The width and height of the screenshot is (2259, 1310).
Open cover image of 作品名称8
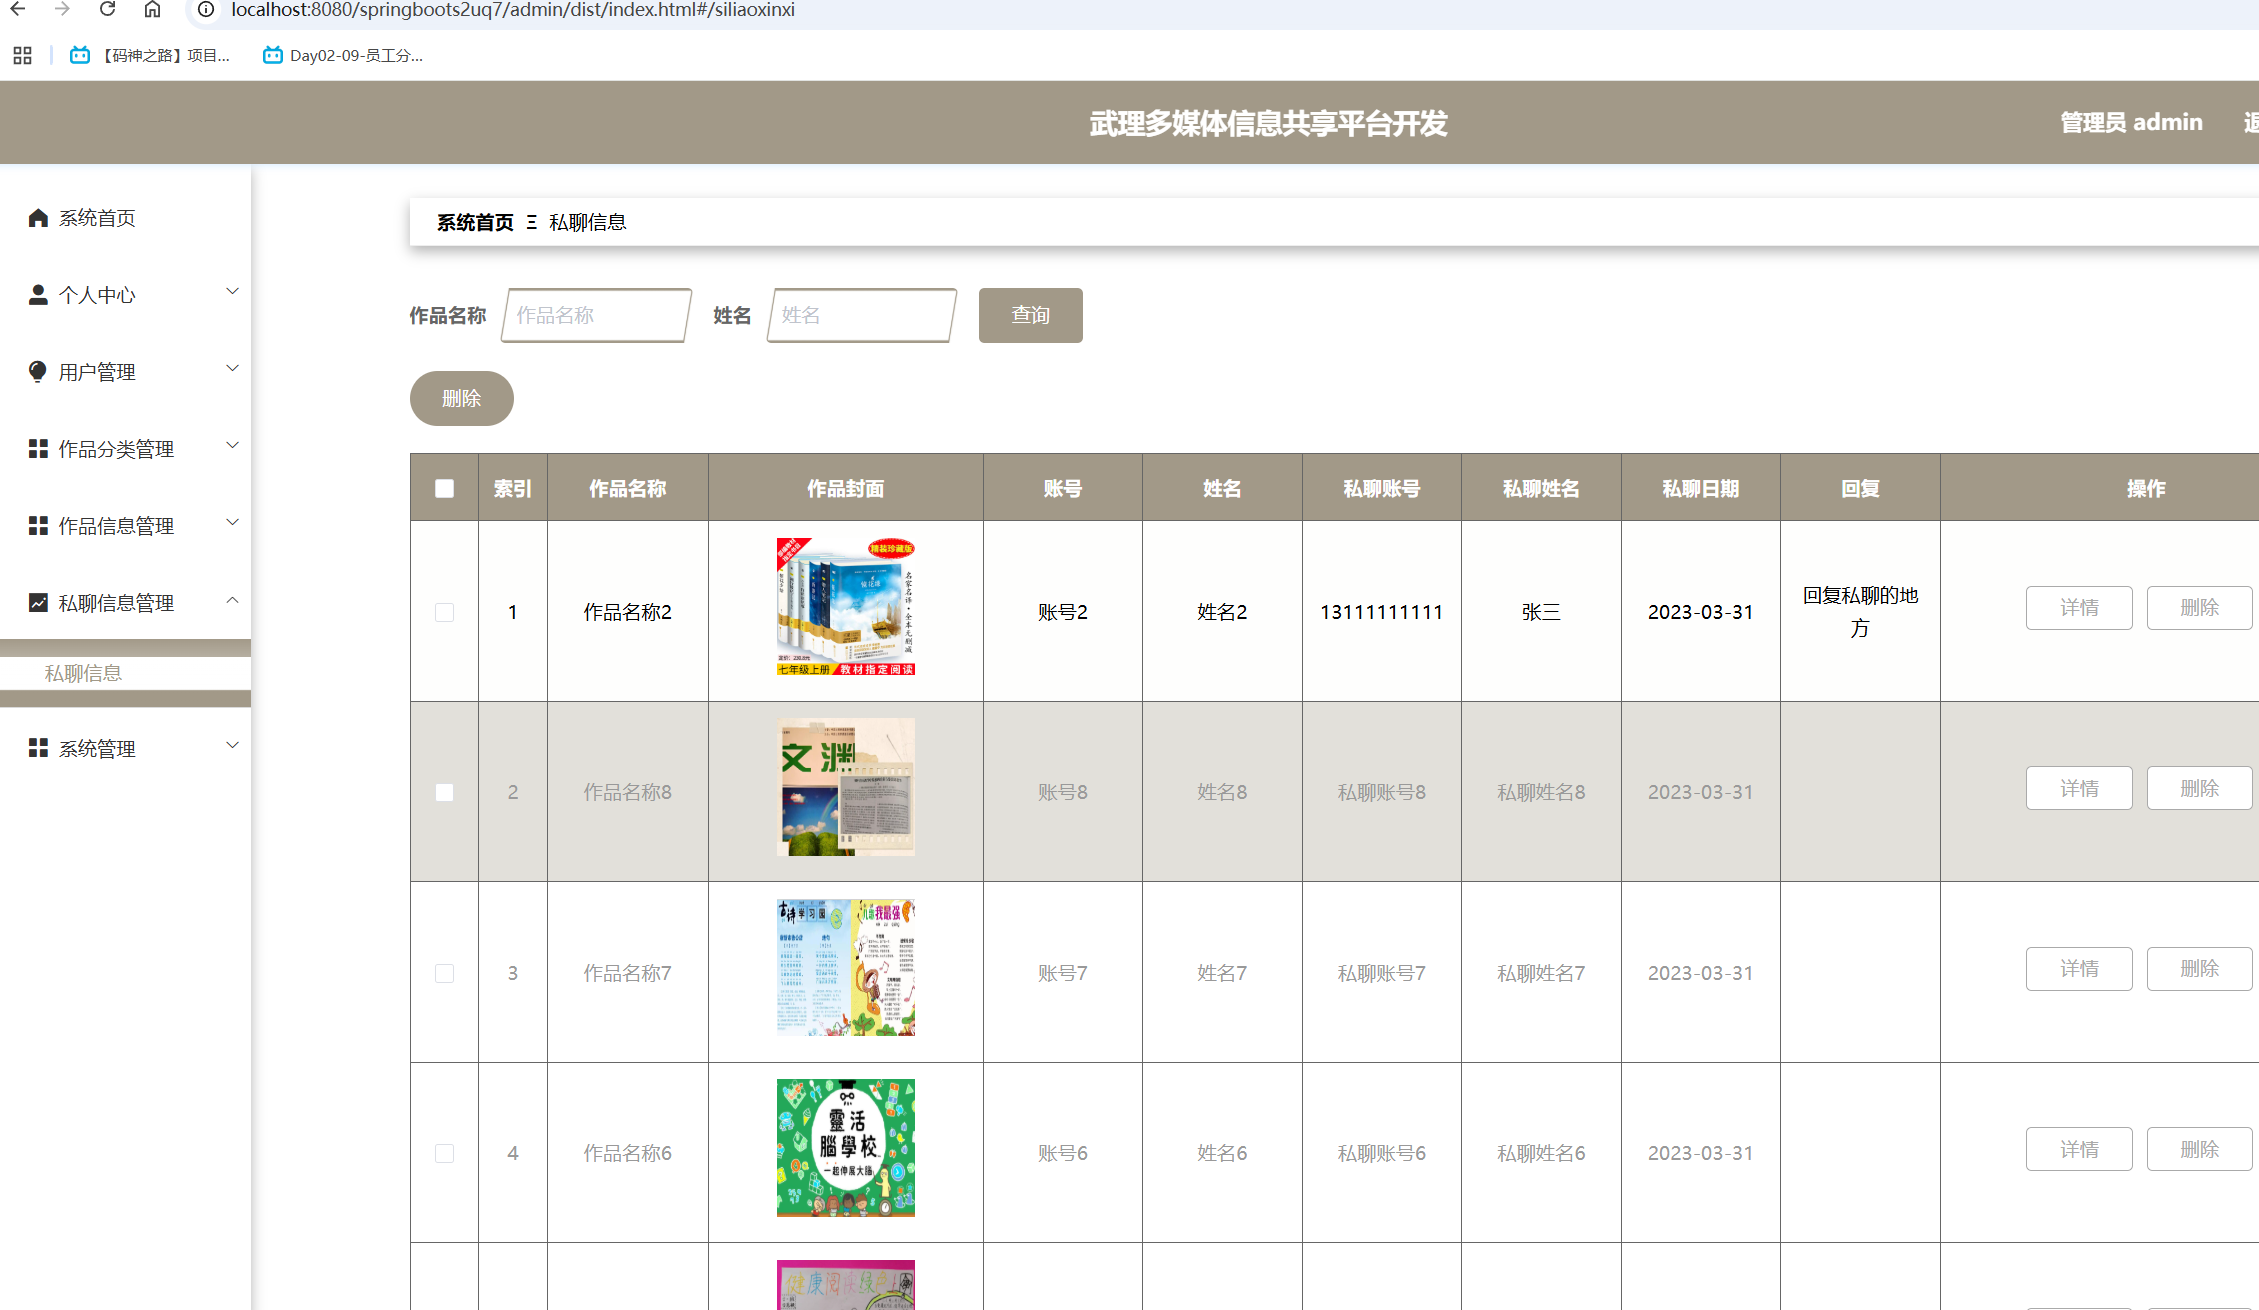pyautogui.click(x=846, y=787)
